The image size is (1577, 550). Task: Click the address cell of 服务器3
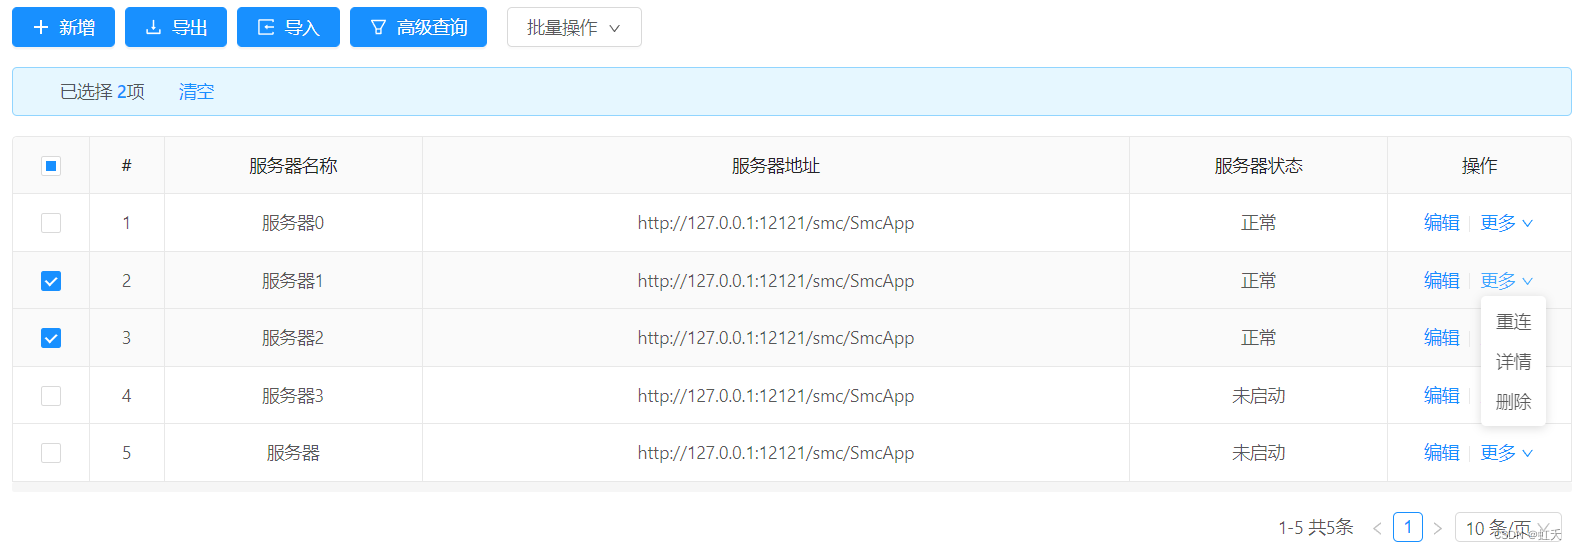tap(776, 396)
